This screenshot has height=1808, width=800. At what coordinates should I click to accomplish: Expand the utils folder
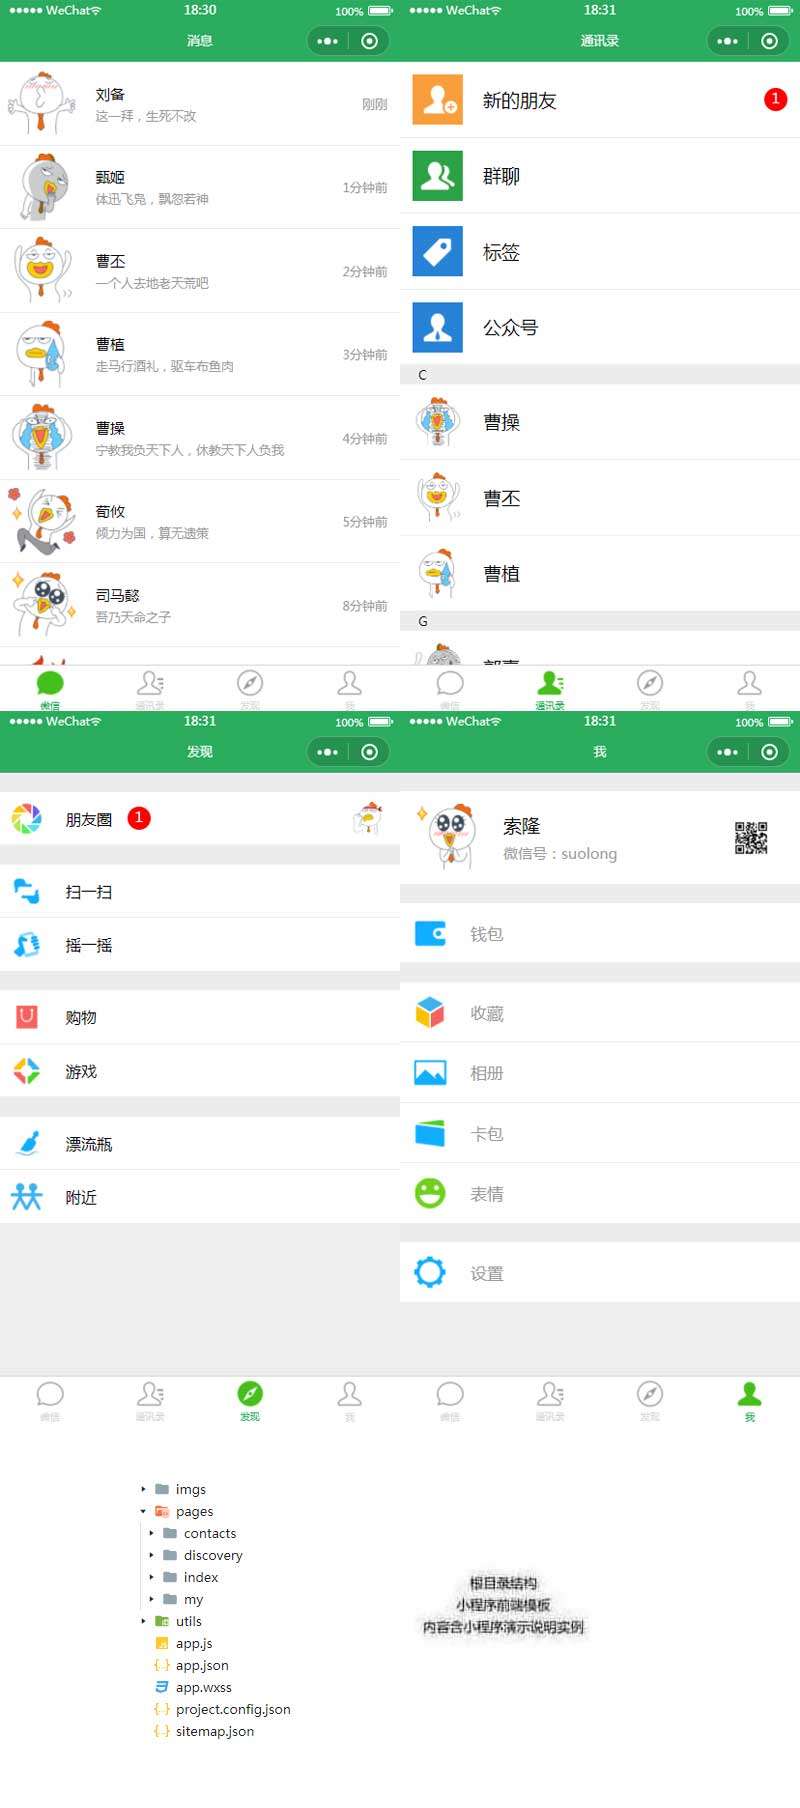pos(143,1621)
